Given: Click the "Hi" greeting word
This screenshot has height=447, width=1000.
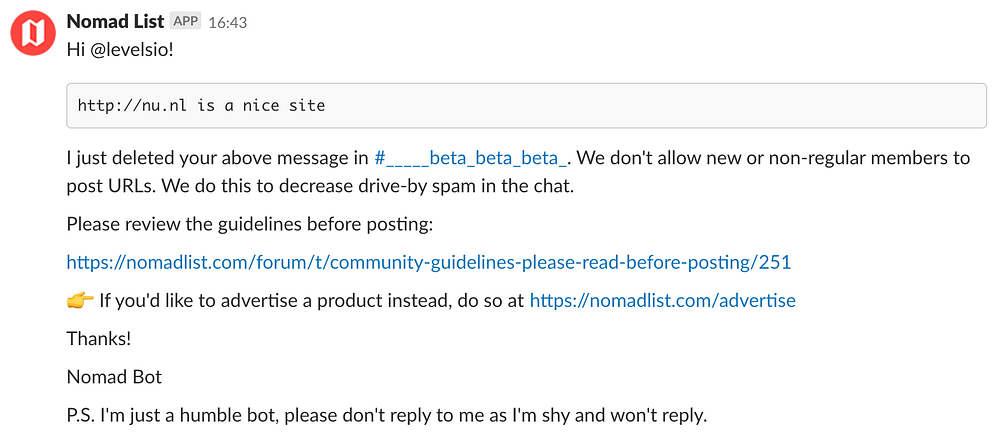Looking at the screenshot, I should (x=76, y=48).
